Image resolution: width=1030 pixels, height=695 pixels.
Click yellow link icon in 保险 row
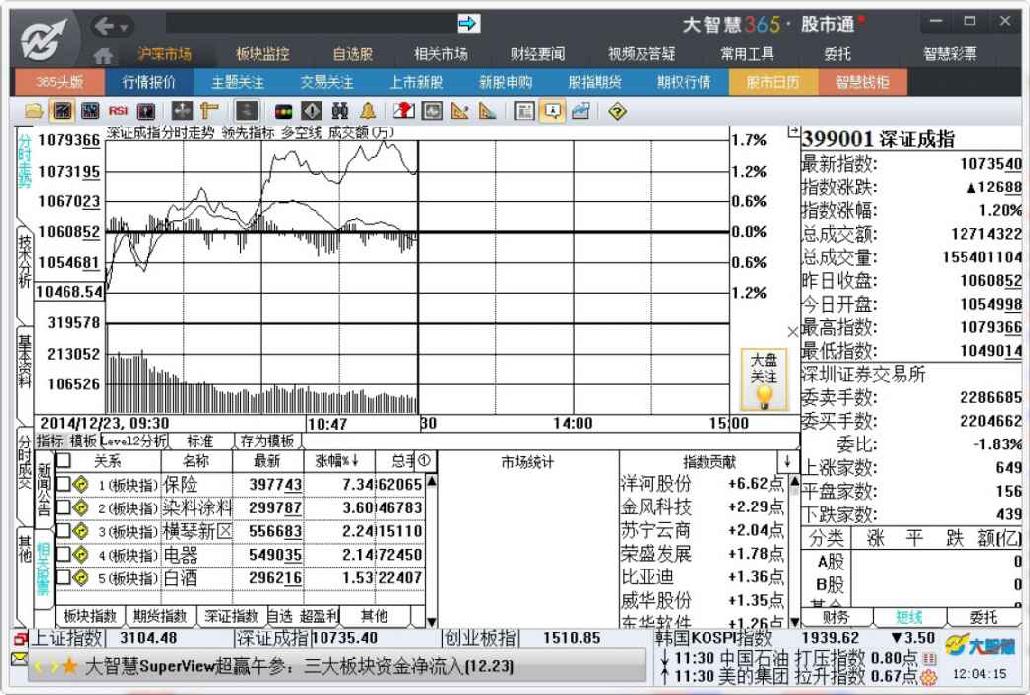tap(81, 485)
